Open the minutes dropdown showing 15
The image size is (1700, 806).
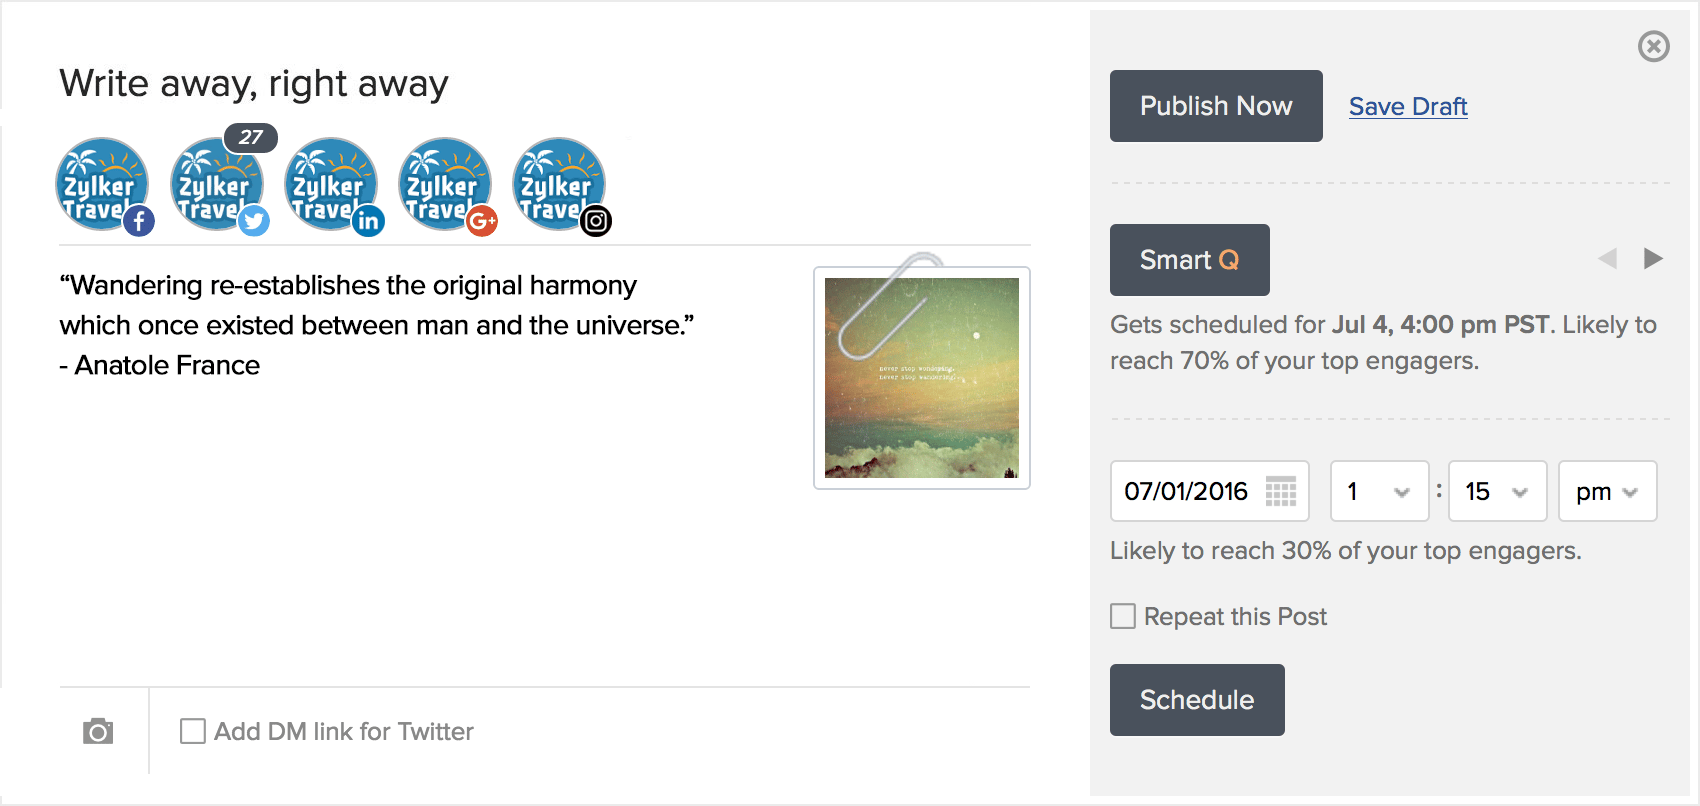pyautogui.click(x=1497, y=491)
